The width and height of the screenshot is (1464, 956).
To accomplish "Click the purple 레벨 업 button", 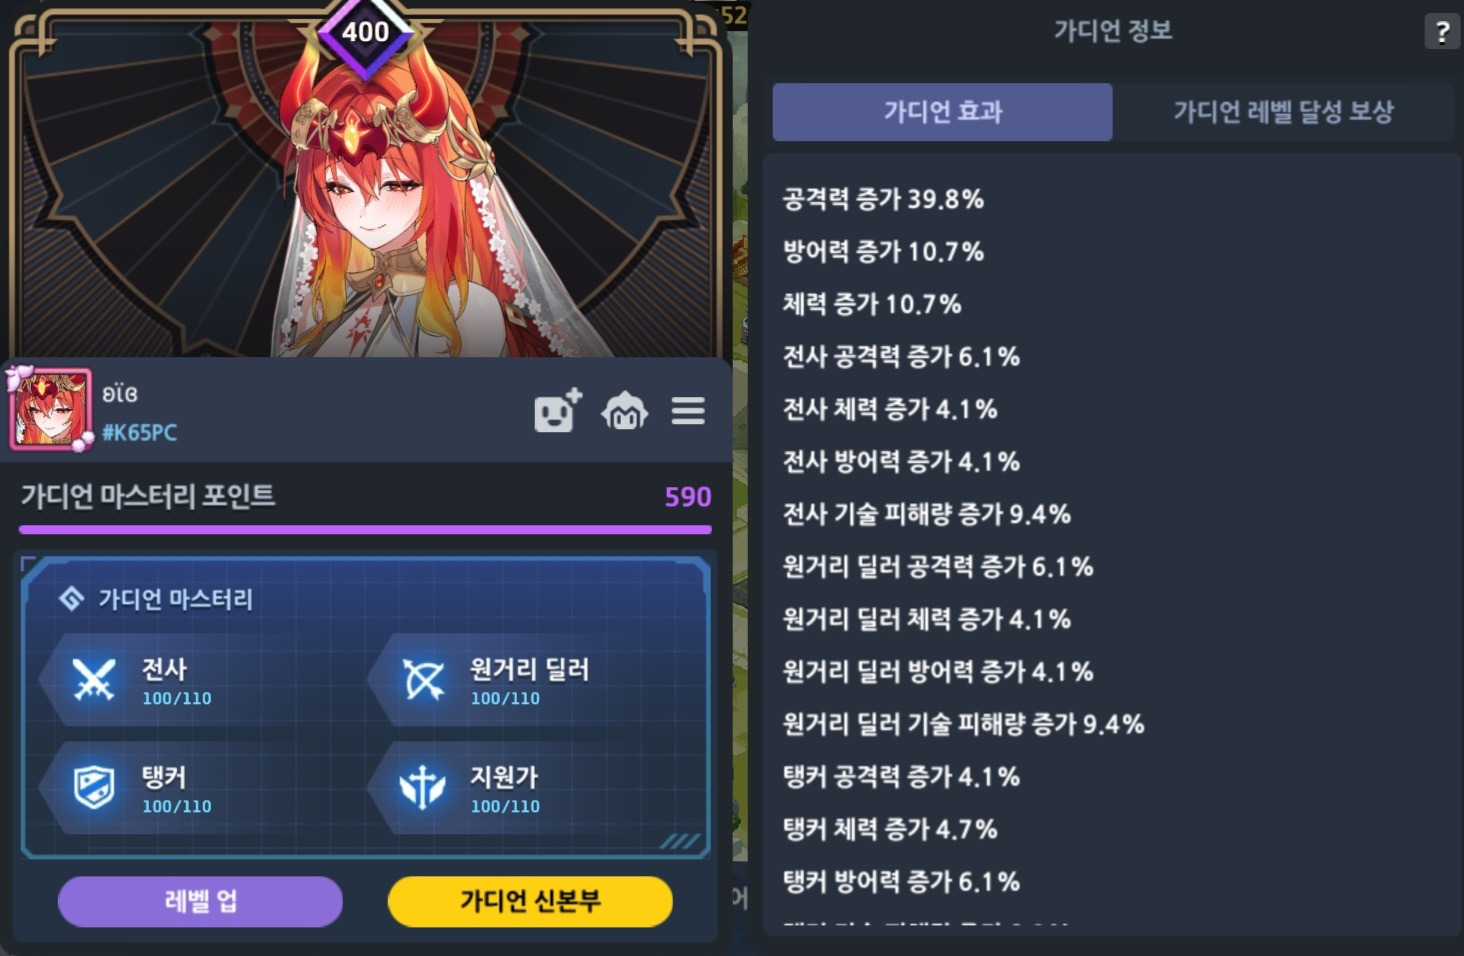I will [x=200, y=901].
